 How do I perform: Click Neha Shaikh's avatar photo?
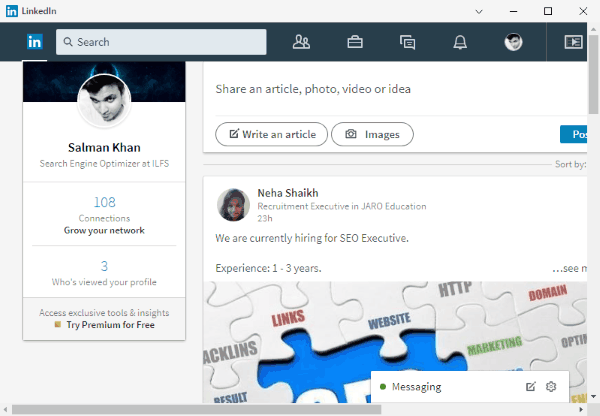(233, 205)
